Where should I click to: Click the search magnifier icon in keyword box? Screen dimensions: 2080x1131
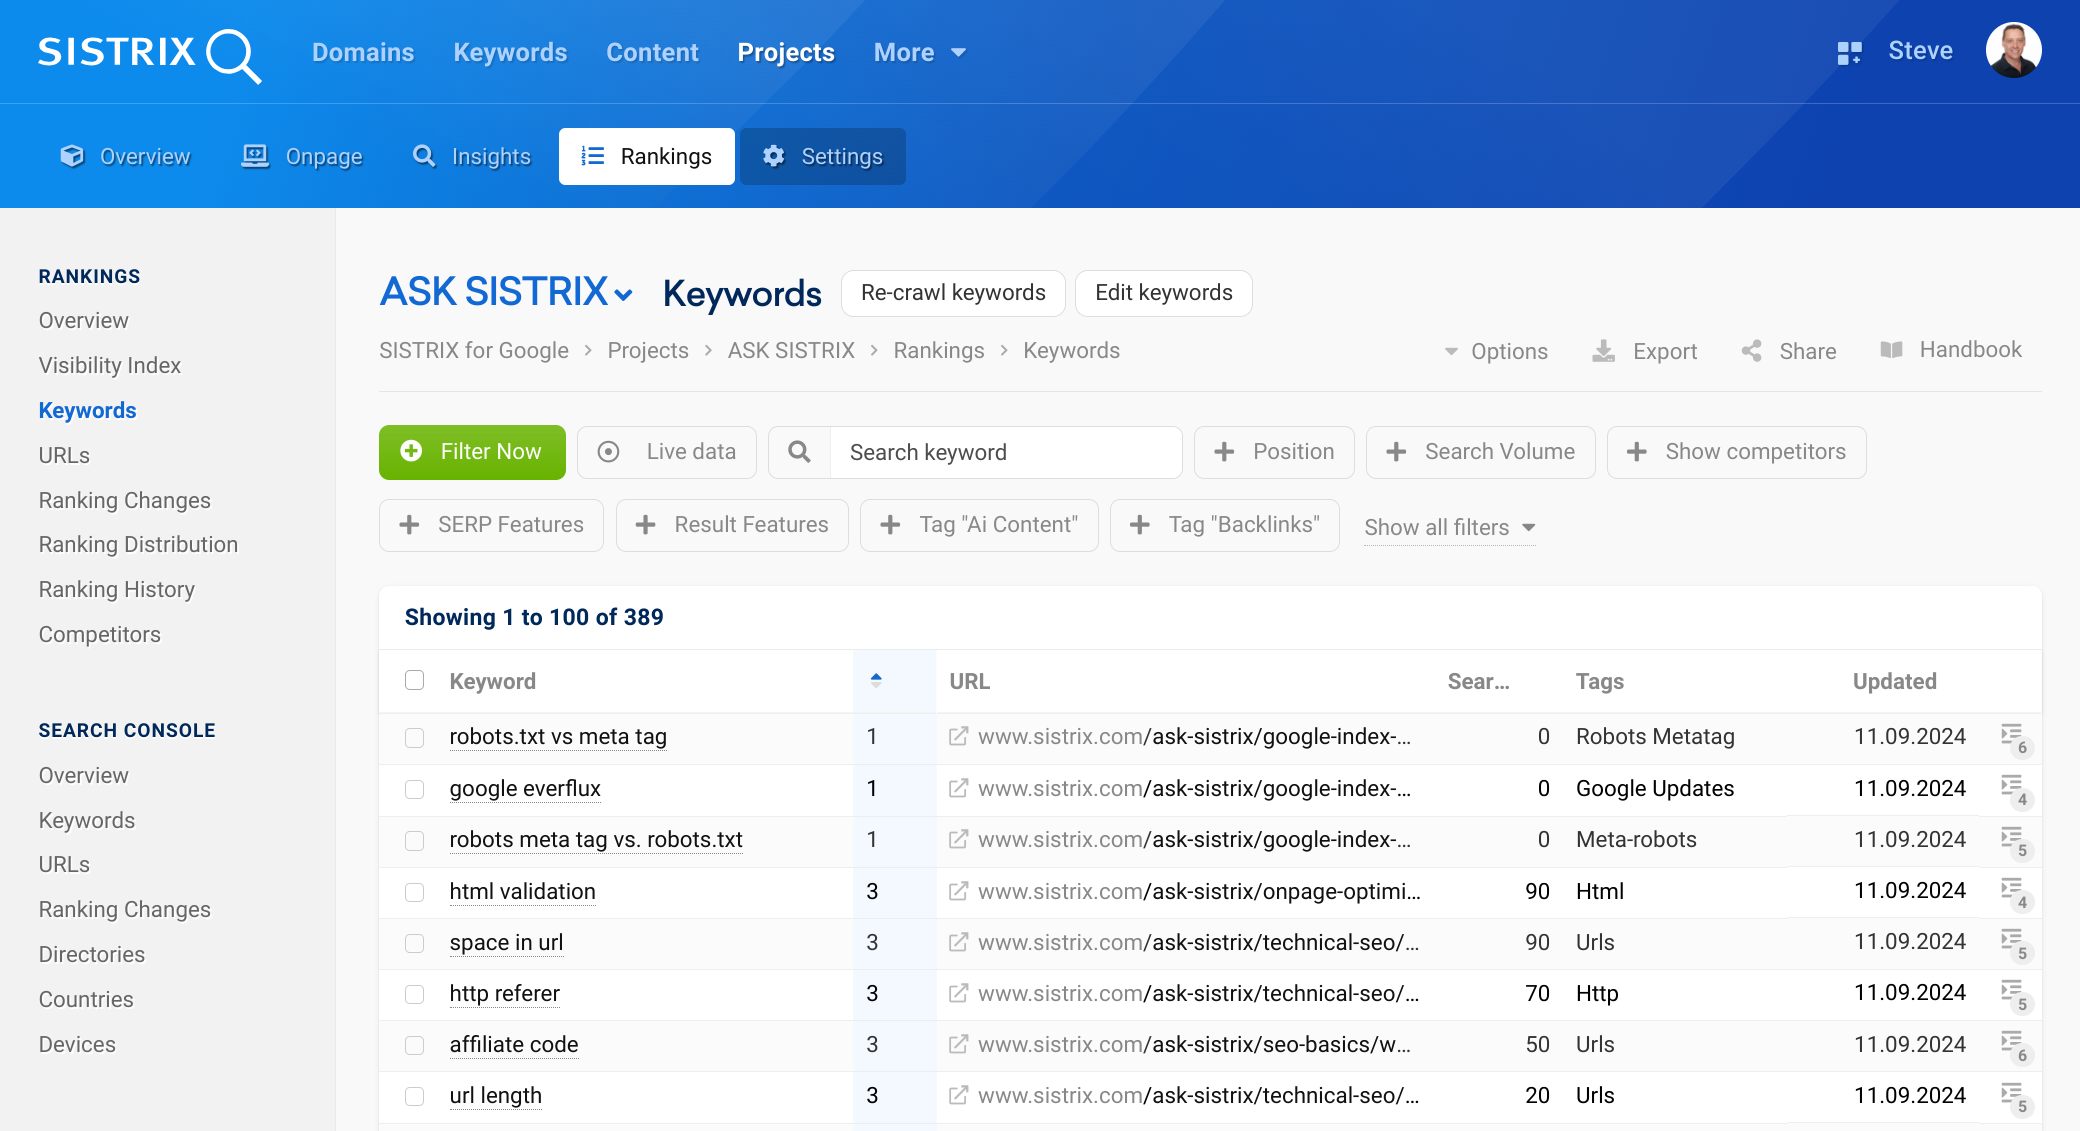pos(799,452)
